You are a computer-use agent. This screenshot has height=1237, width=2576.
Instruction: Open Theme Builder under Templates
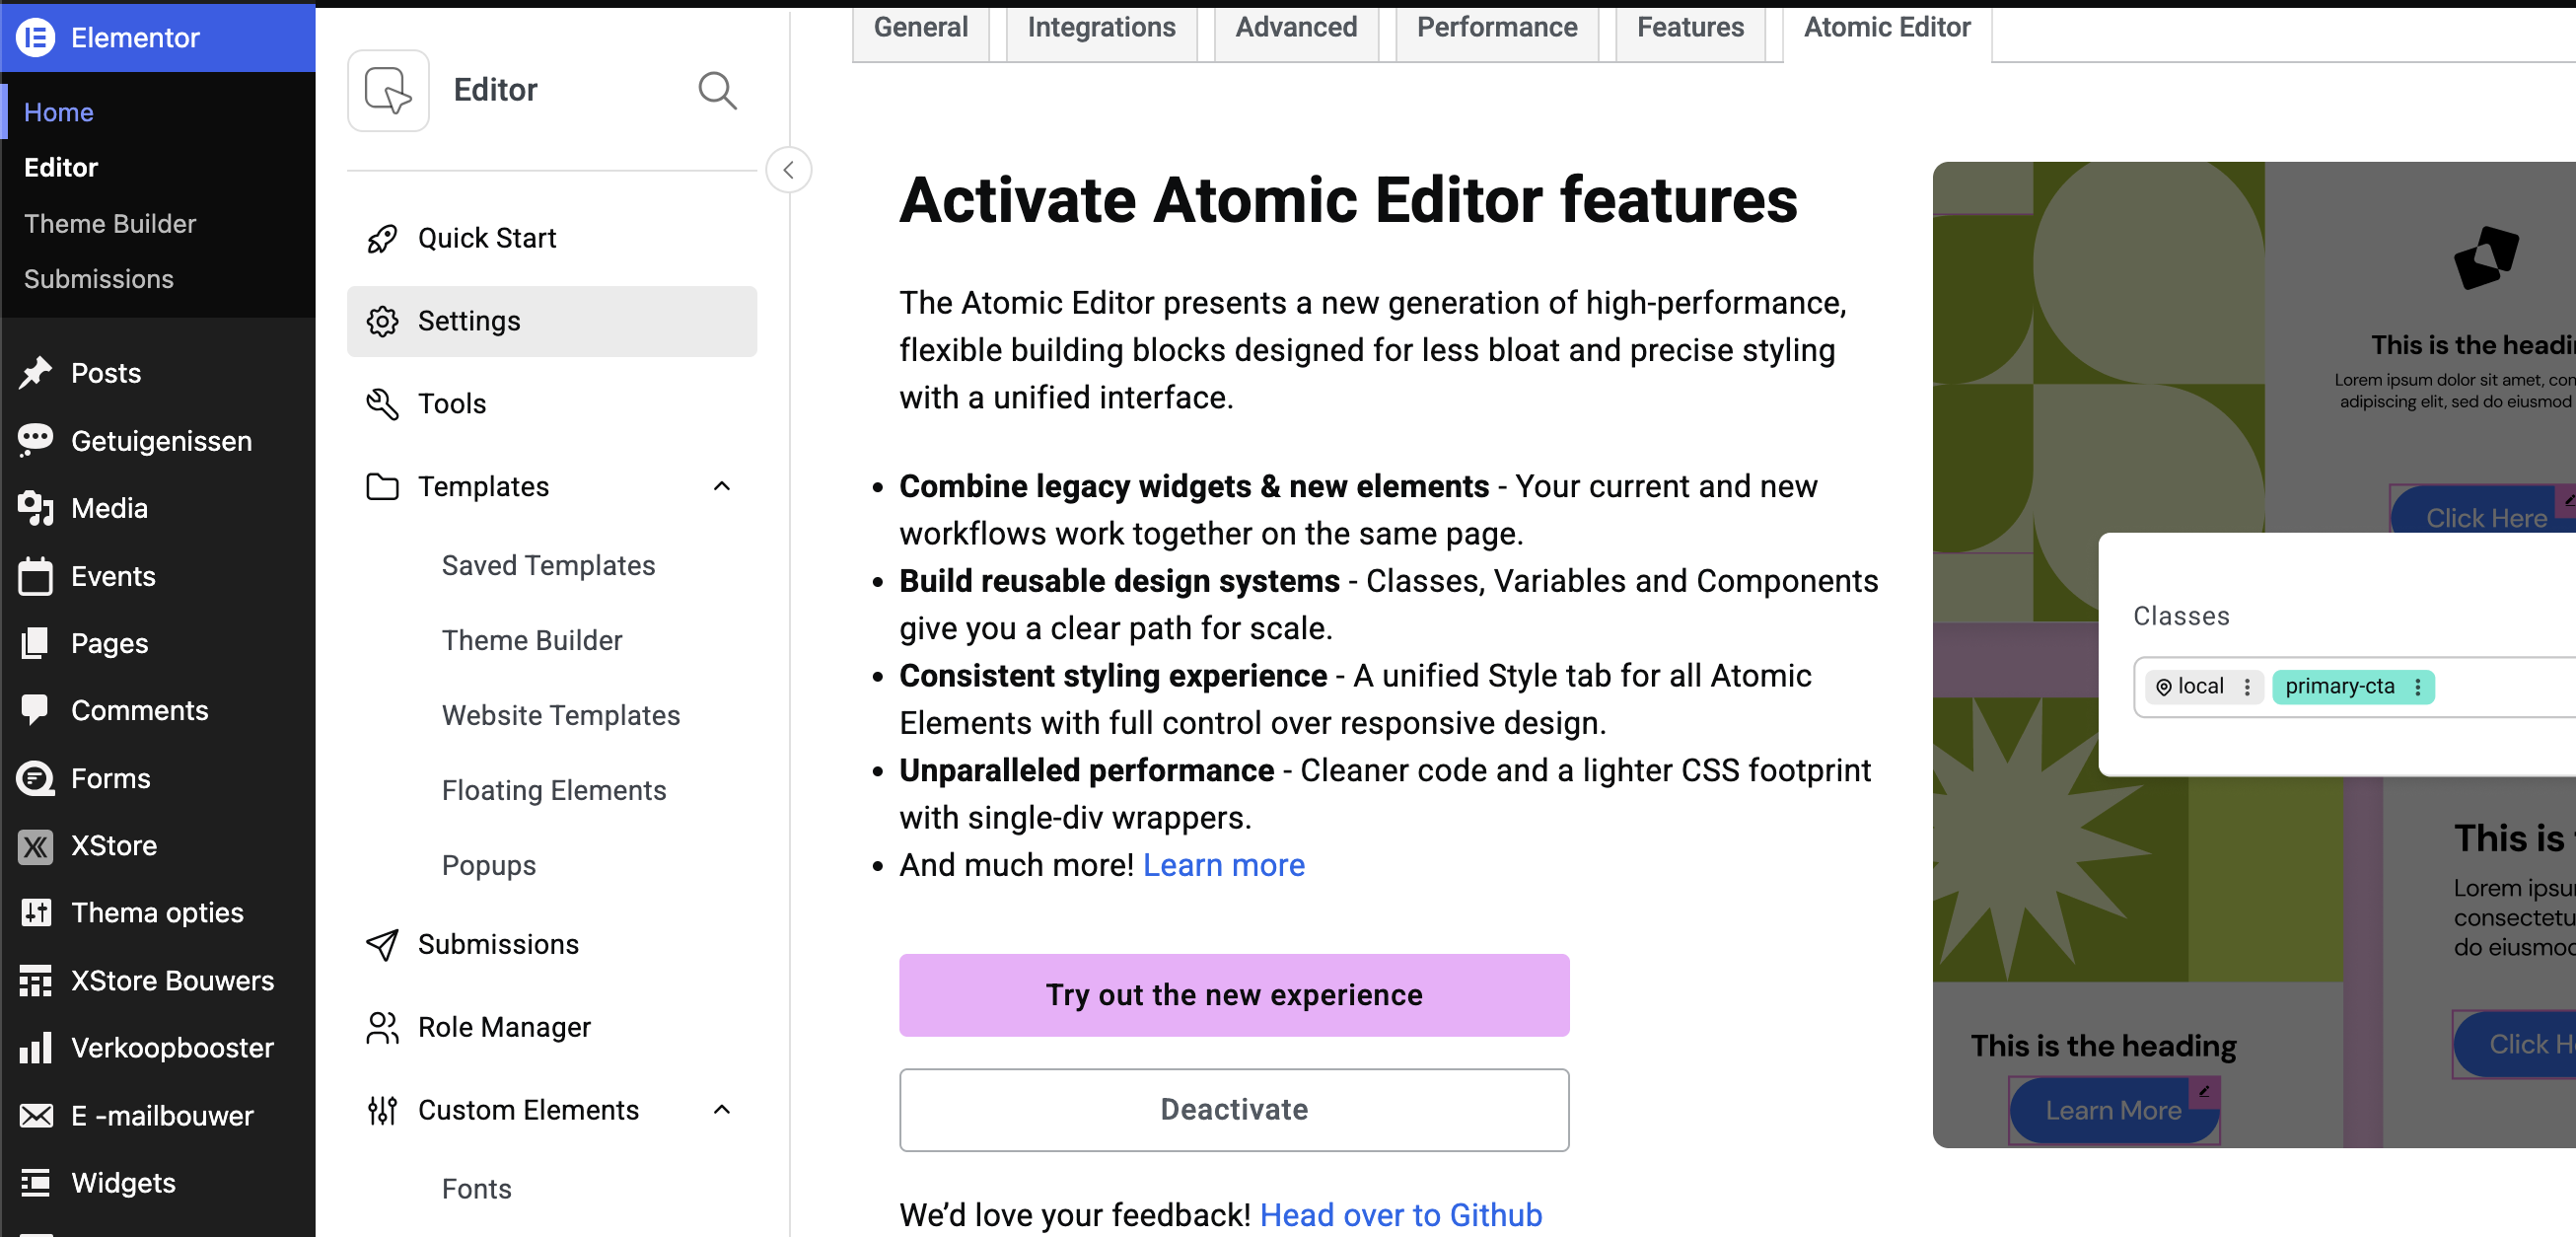click(x=532, y=641)
